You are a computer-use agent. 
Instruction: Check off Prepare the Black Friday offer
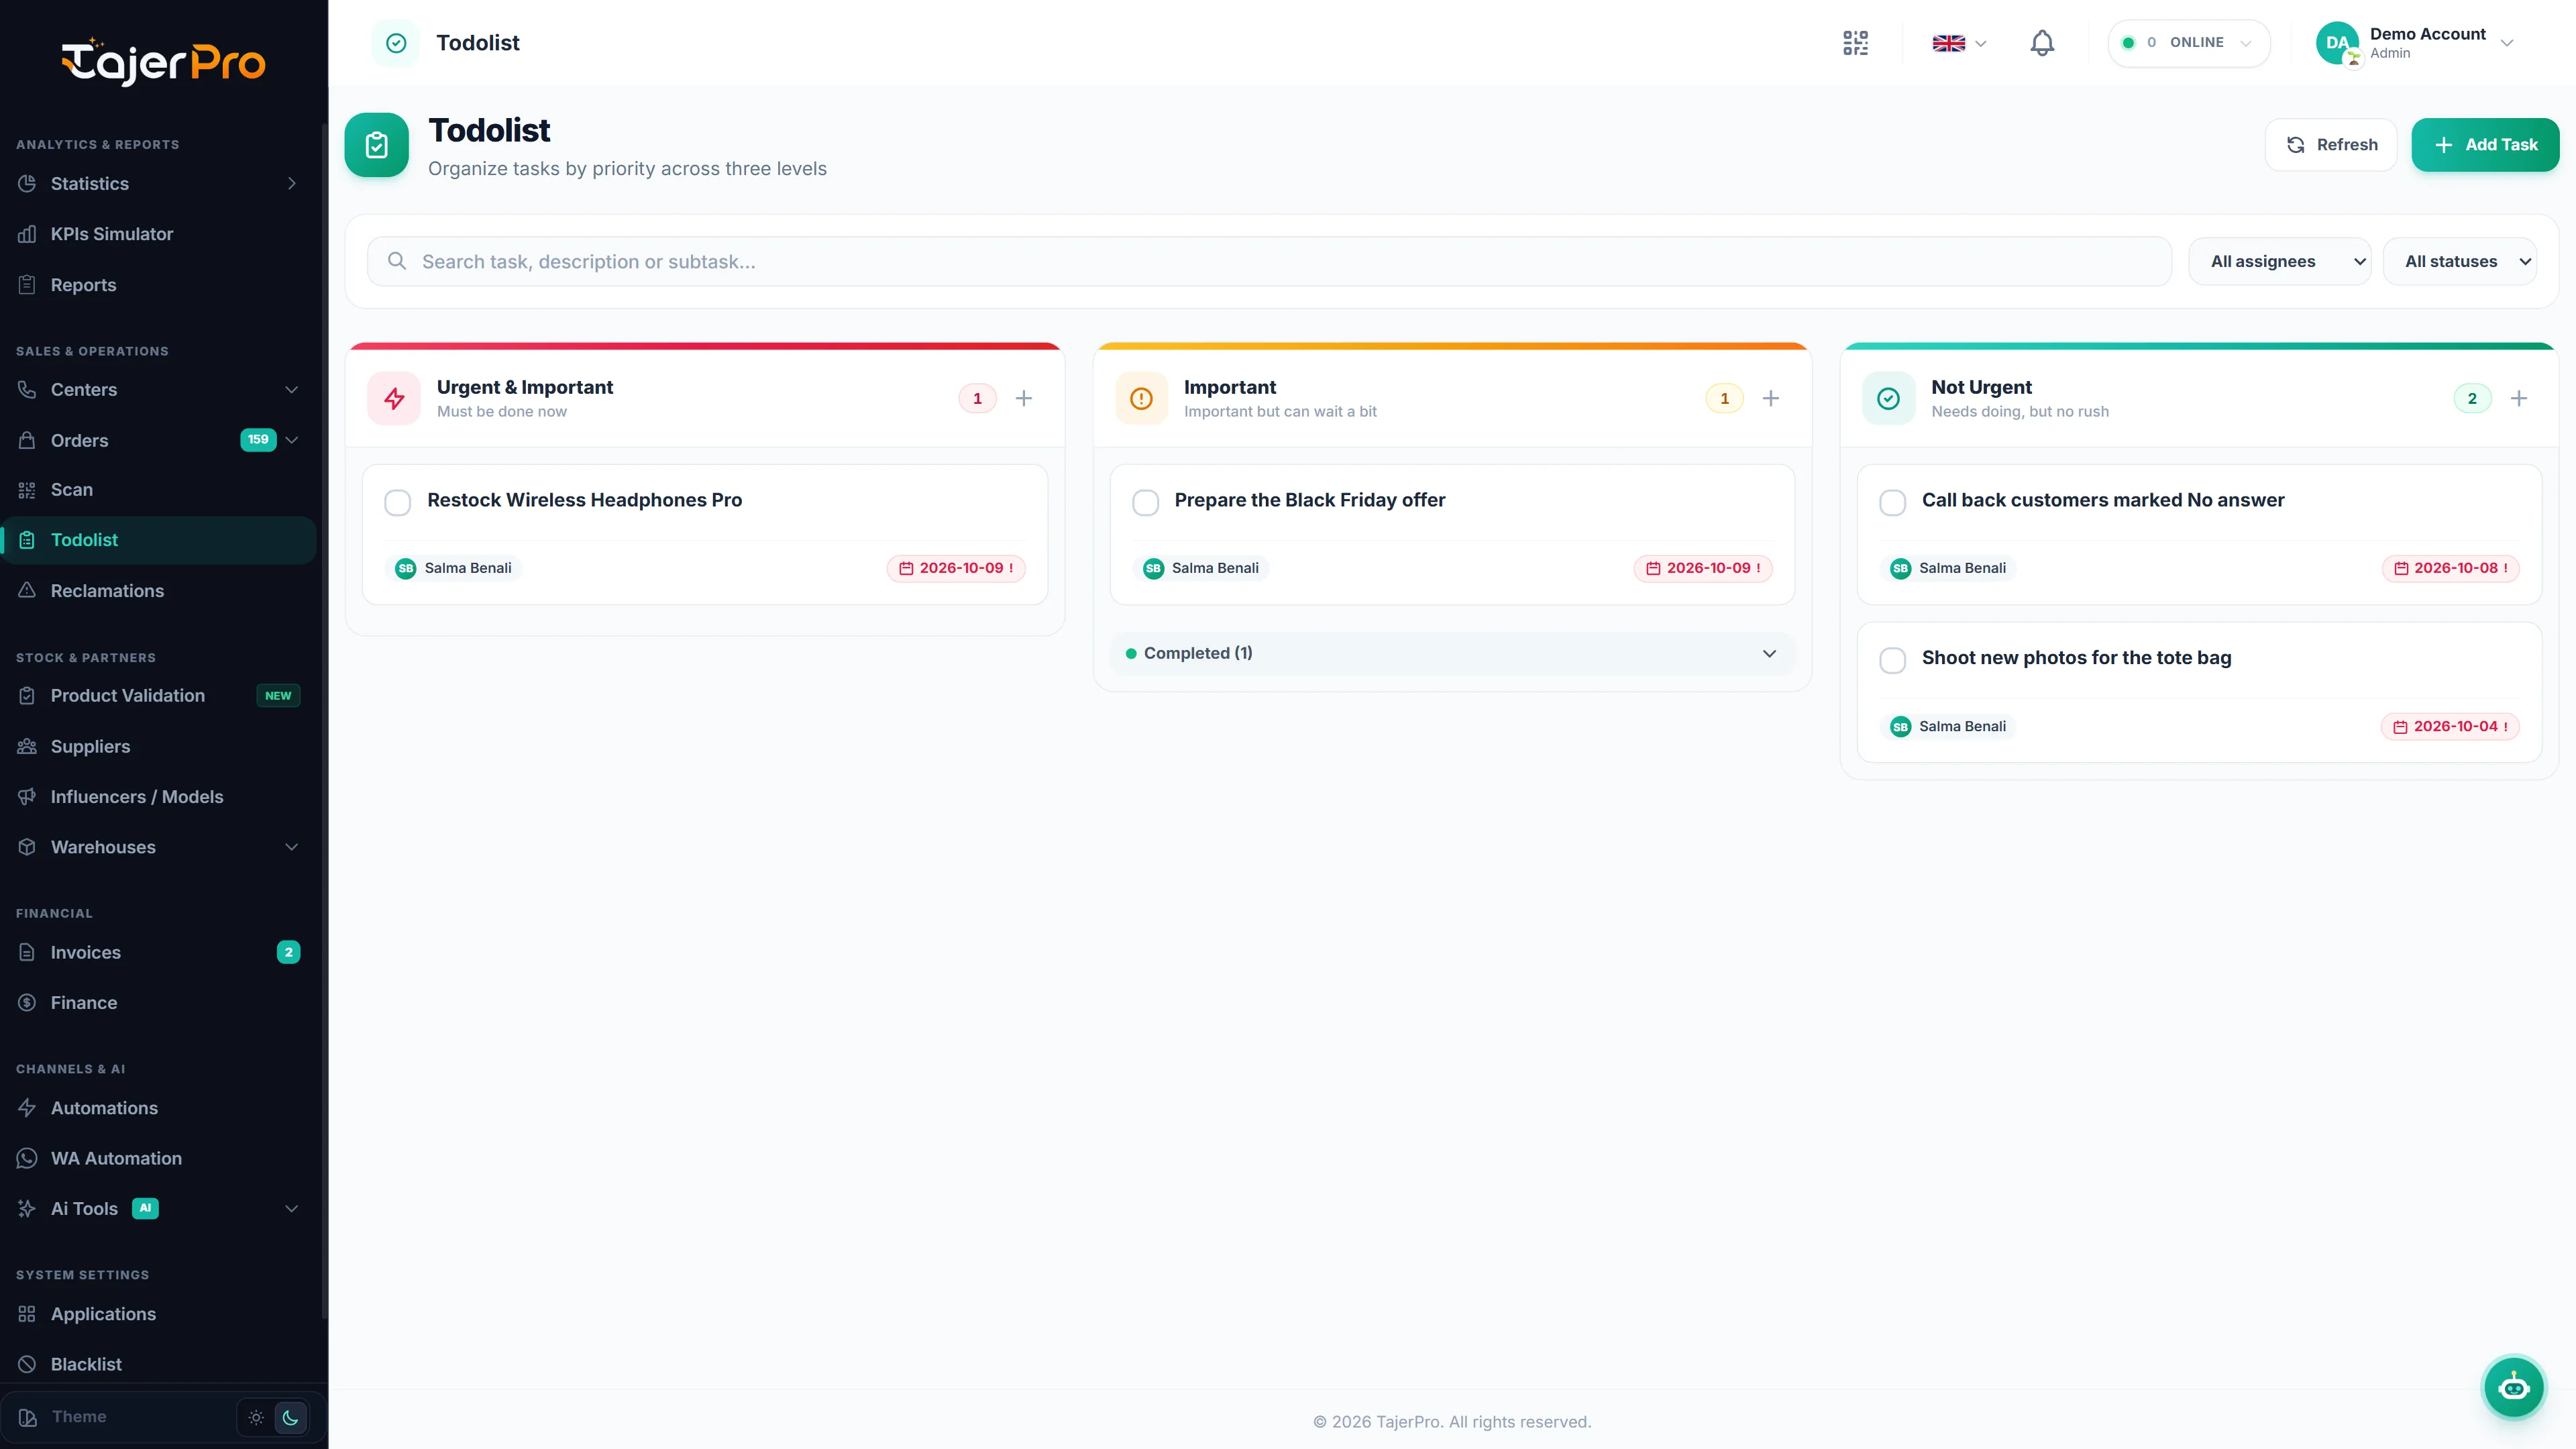pos(1146,502)
